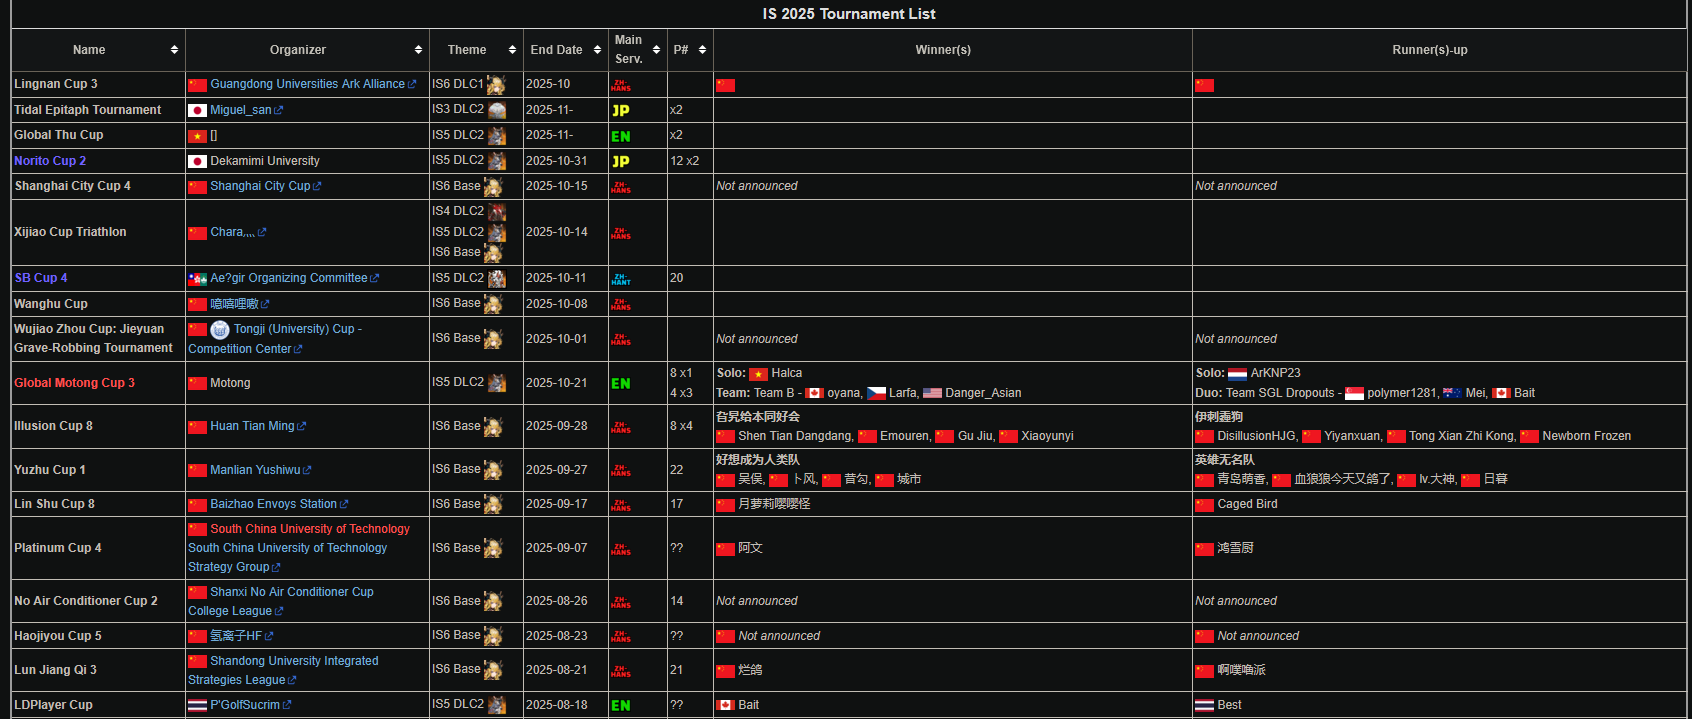Click JP server icon in Norito Cup 2 row

click(621, 161)
